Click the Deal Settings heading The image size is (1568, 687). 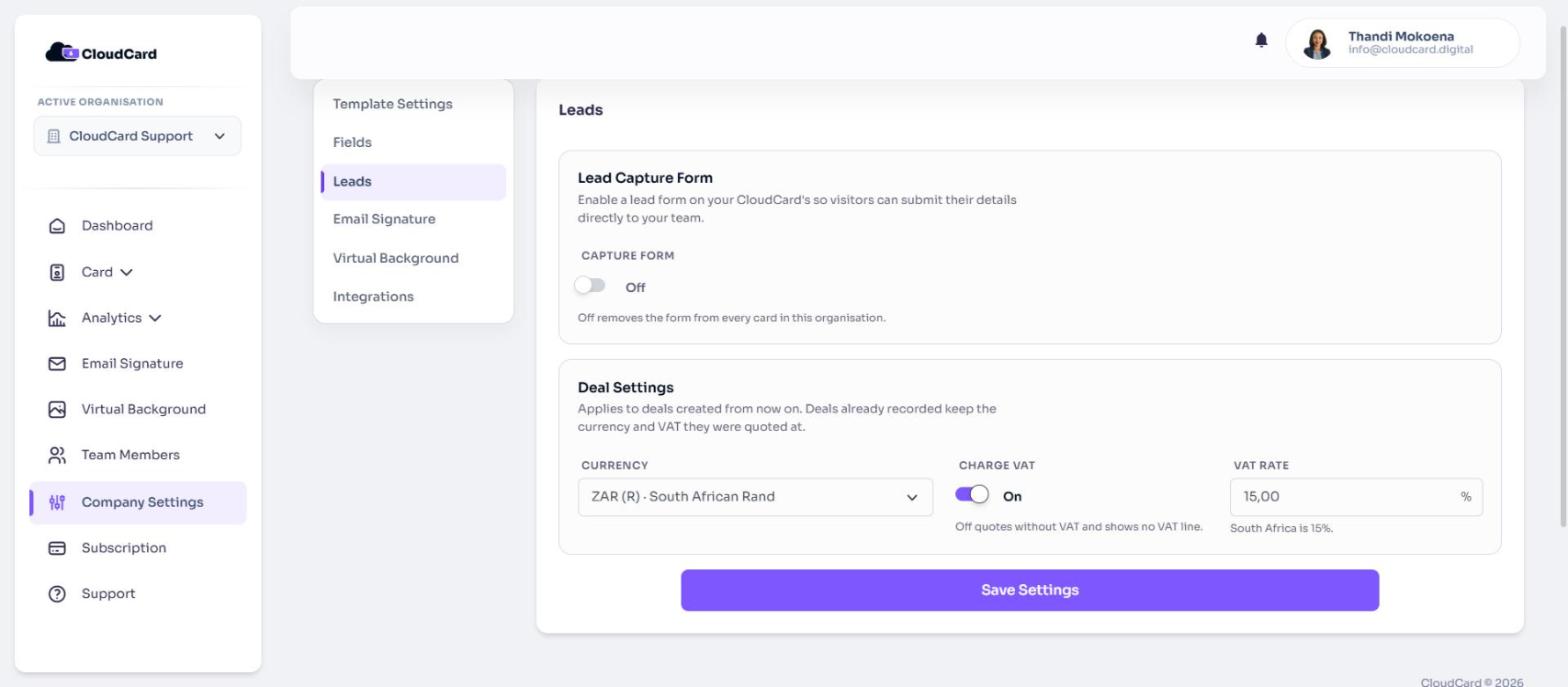tap(626, 387)
